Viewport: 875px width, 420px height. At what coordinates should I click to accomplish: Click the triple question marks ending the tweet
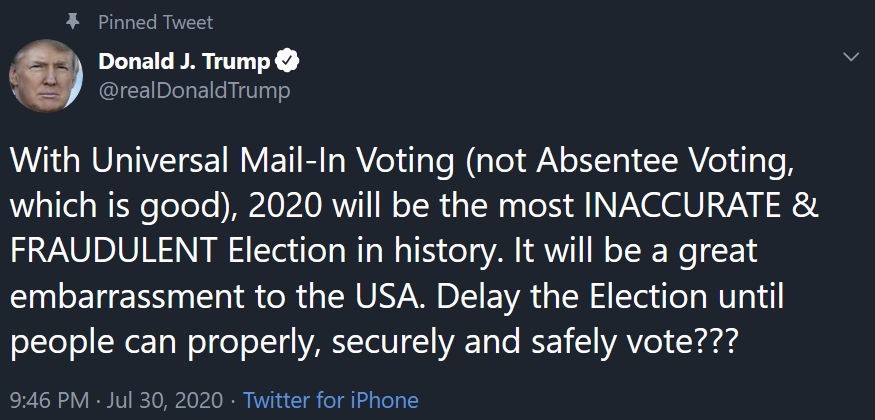713,343
